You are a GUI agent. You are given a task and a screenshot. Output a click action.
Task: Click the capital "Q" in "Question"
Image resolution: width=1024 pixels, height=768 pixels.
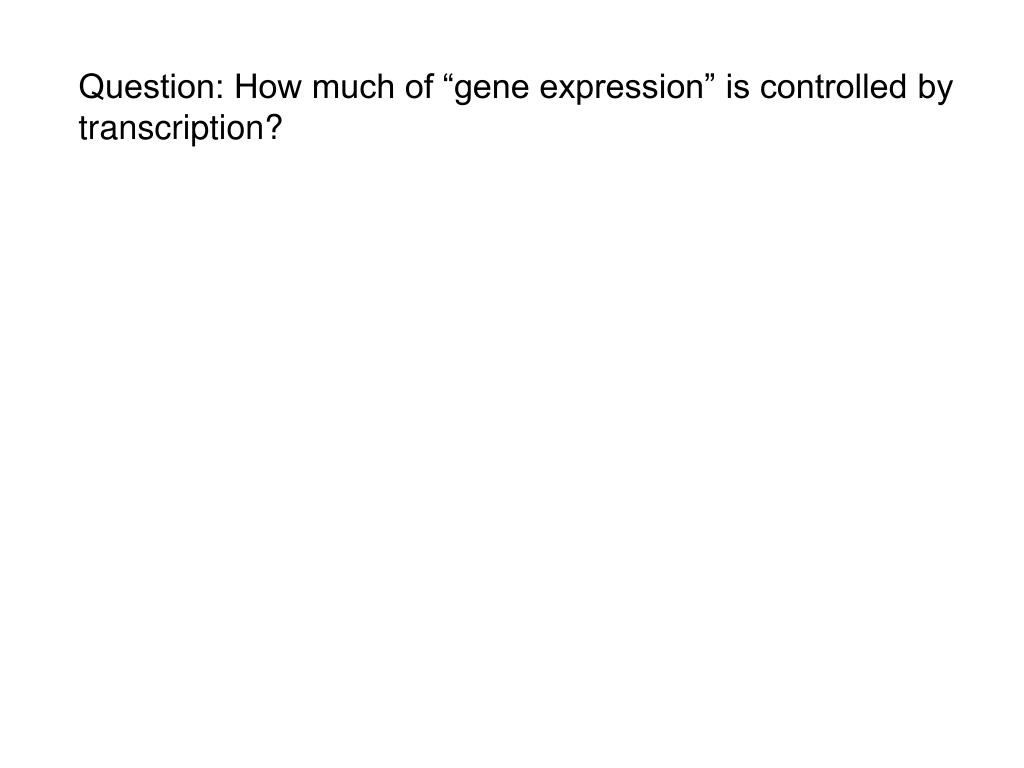pyautogui.click(x=91, y=89)
